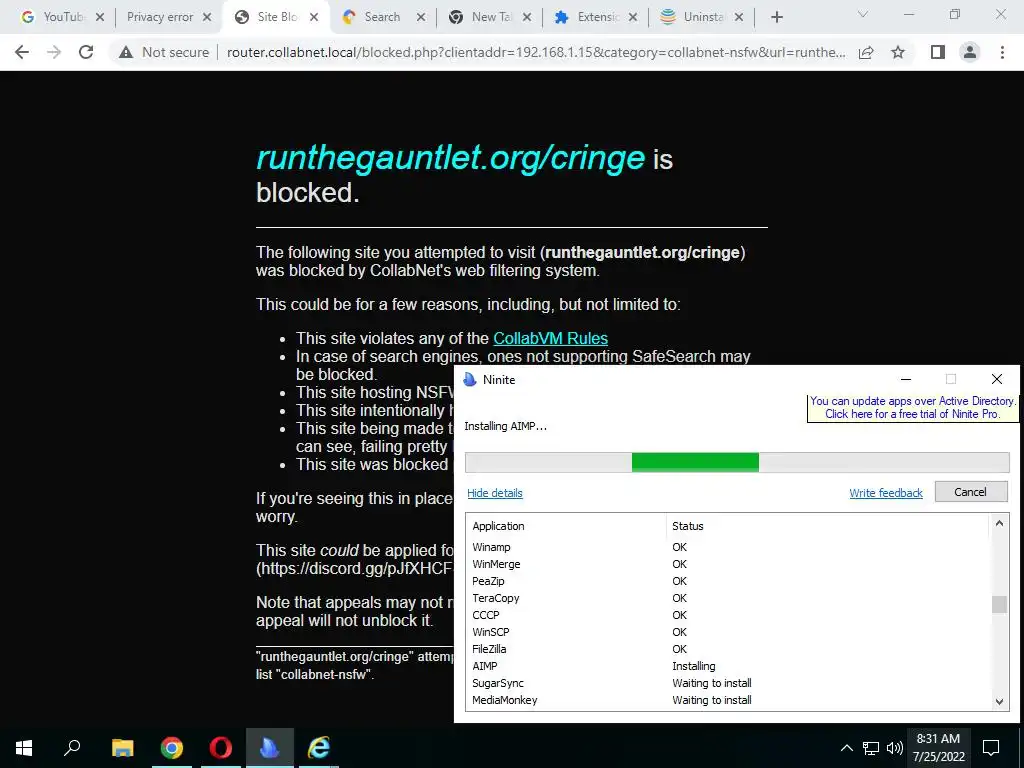Click the forward navigation arrow
Viewport: 1024px width, 768px height.
pos(54,52)
